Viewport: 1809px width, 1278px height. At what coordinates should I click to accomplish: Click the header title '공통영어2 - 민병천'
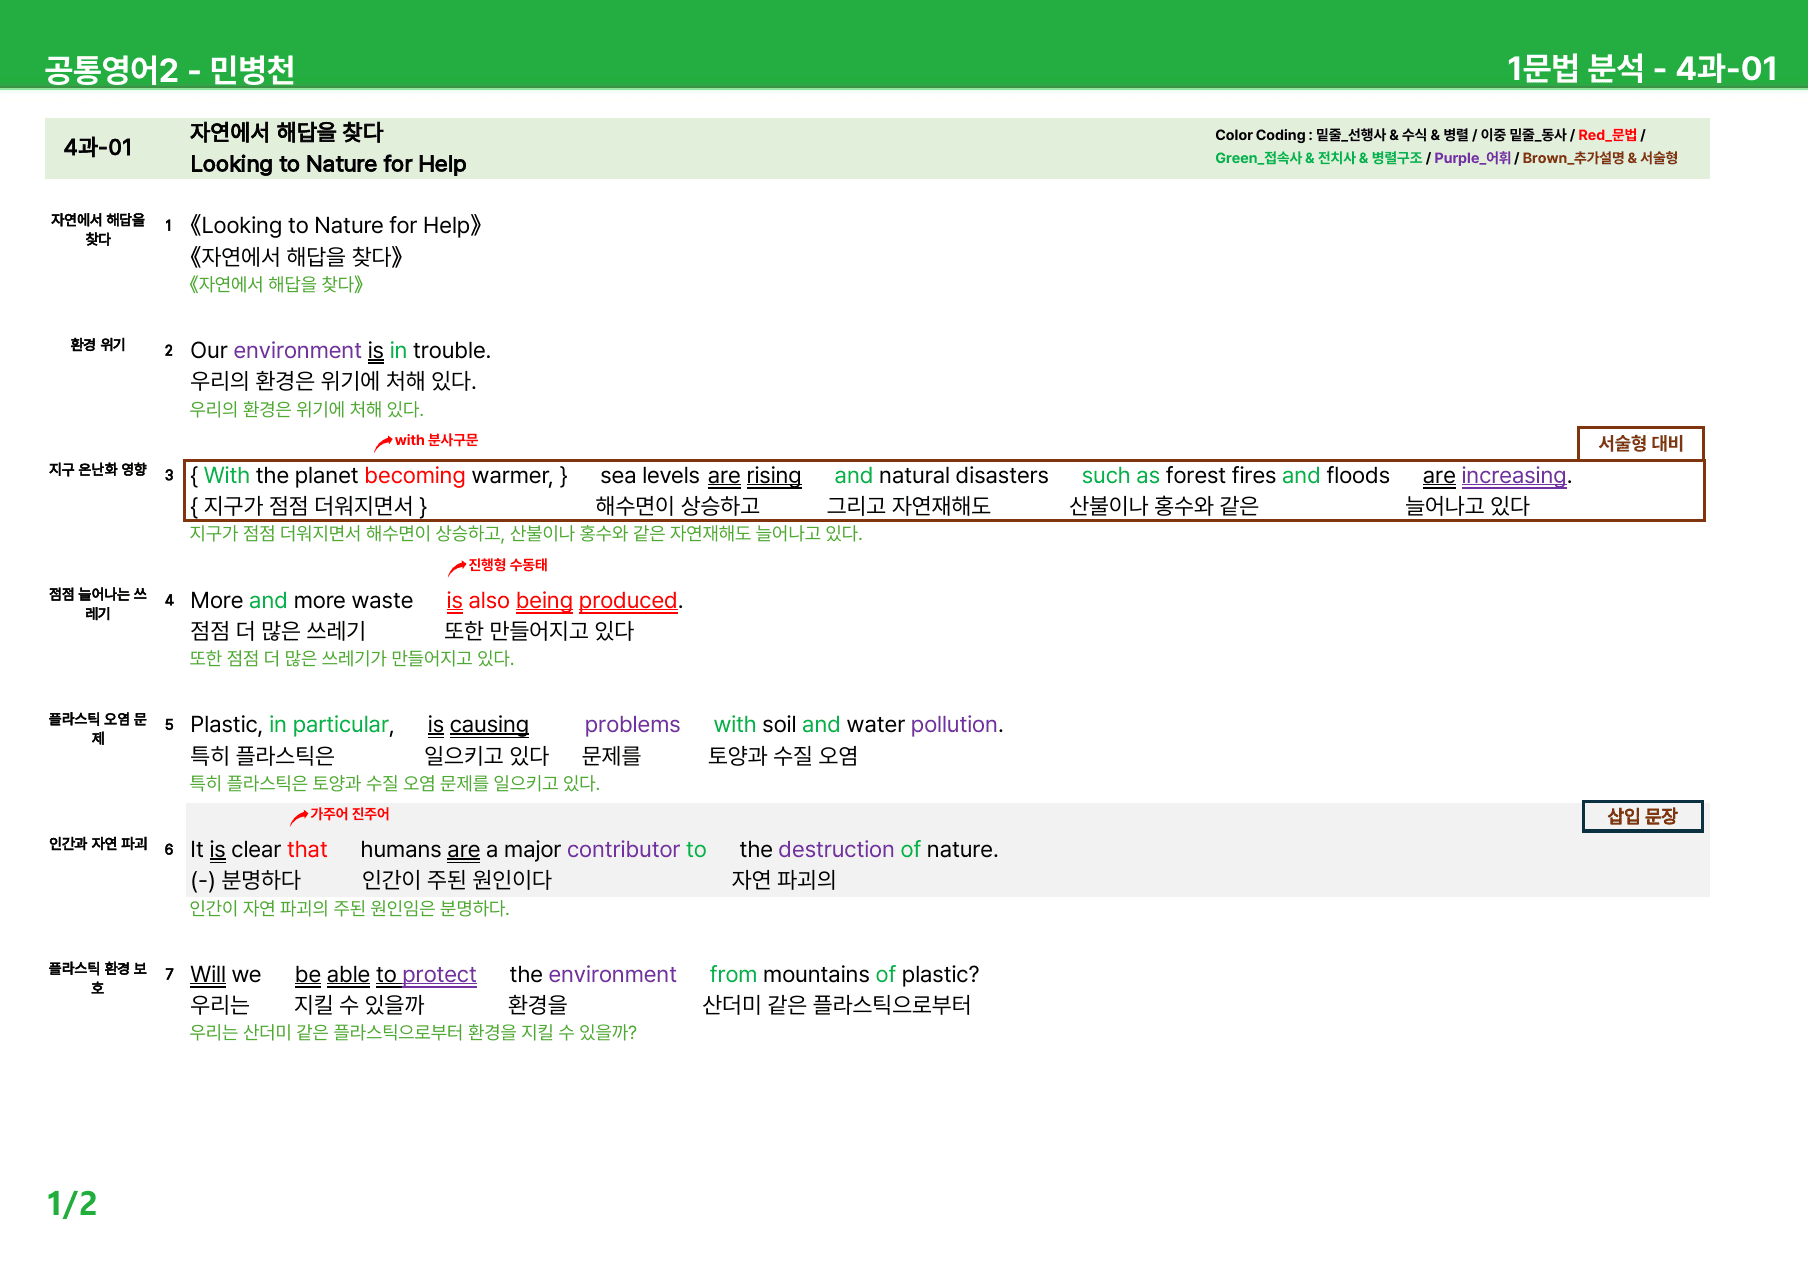pyautogui.click(x=169, y=69)
